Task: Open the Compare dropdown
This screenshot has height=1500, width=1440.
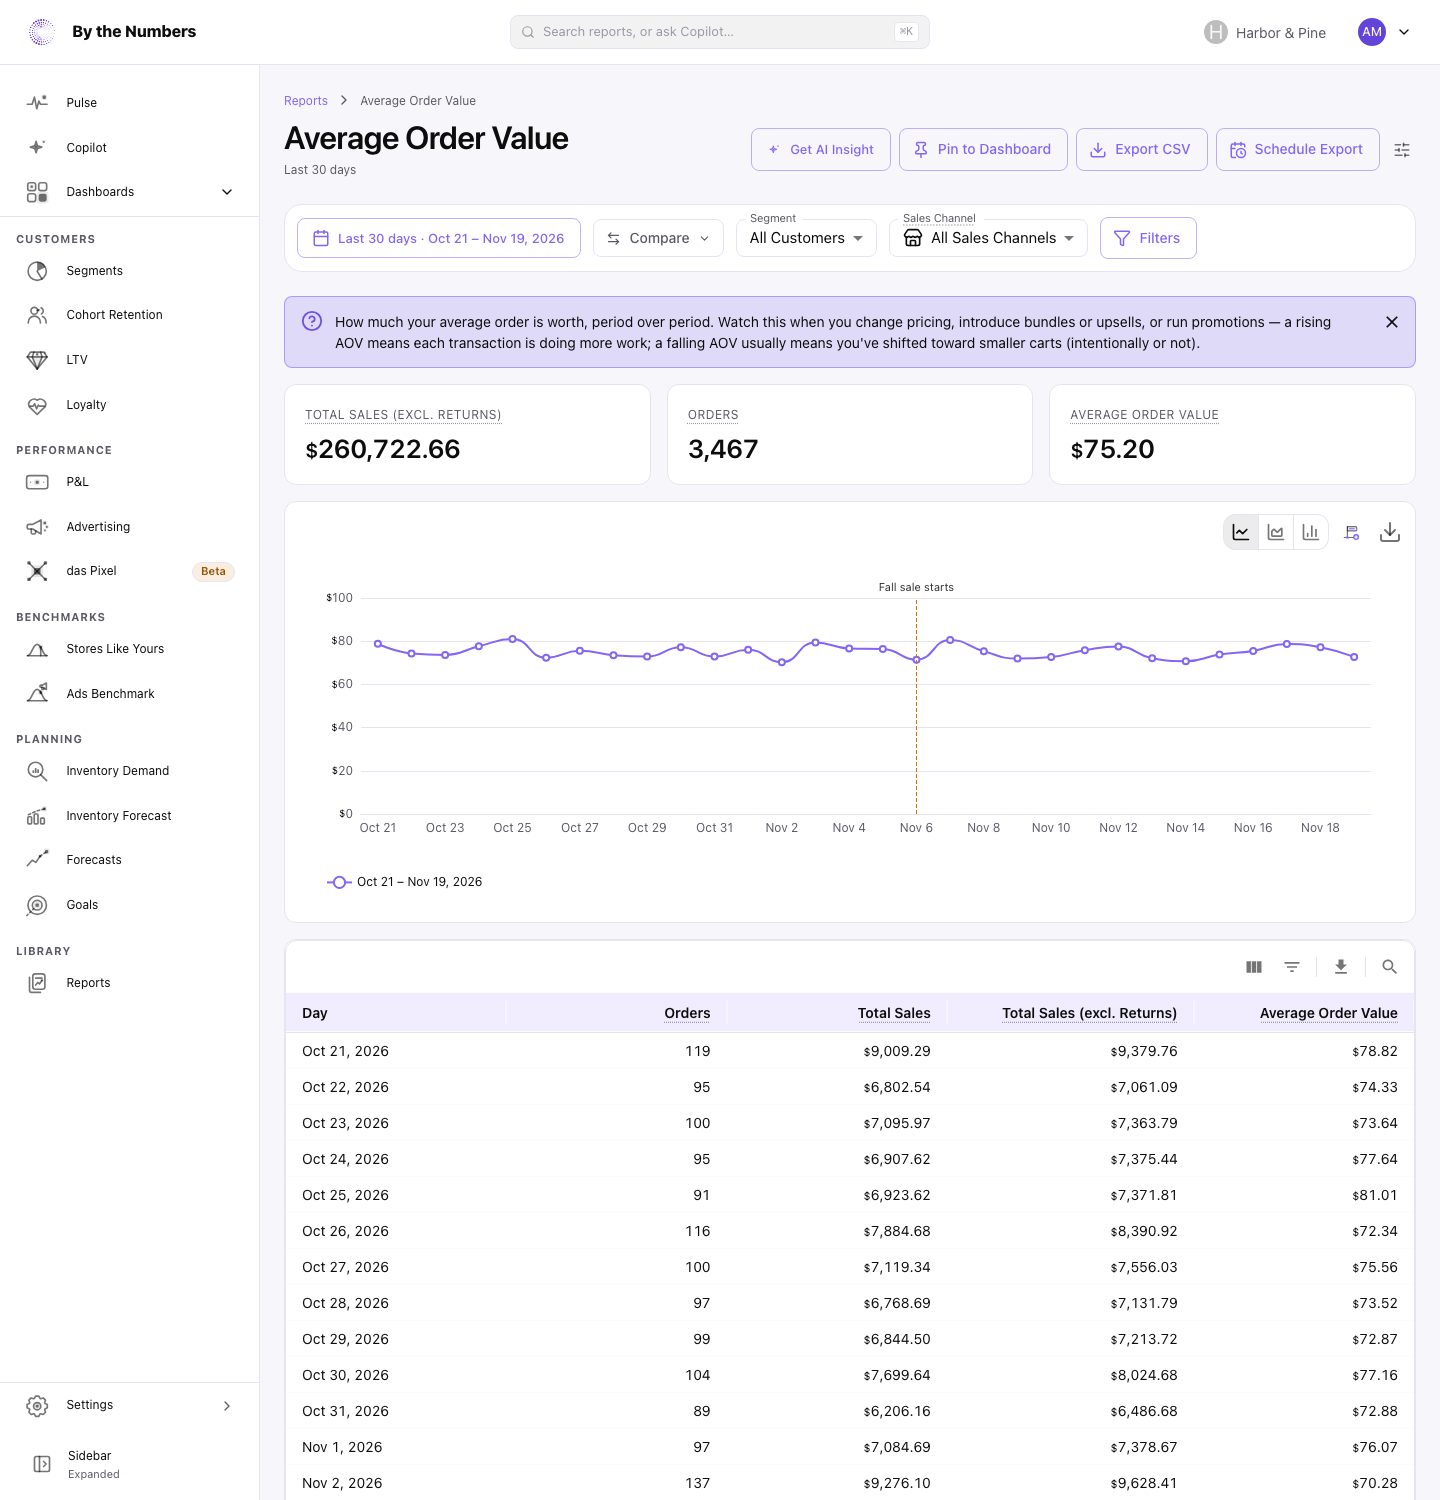Action: coord(658,238)
